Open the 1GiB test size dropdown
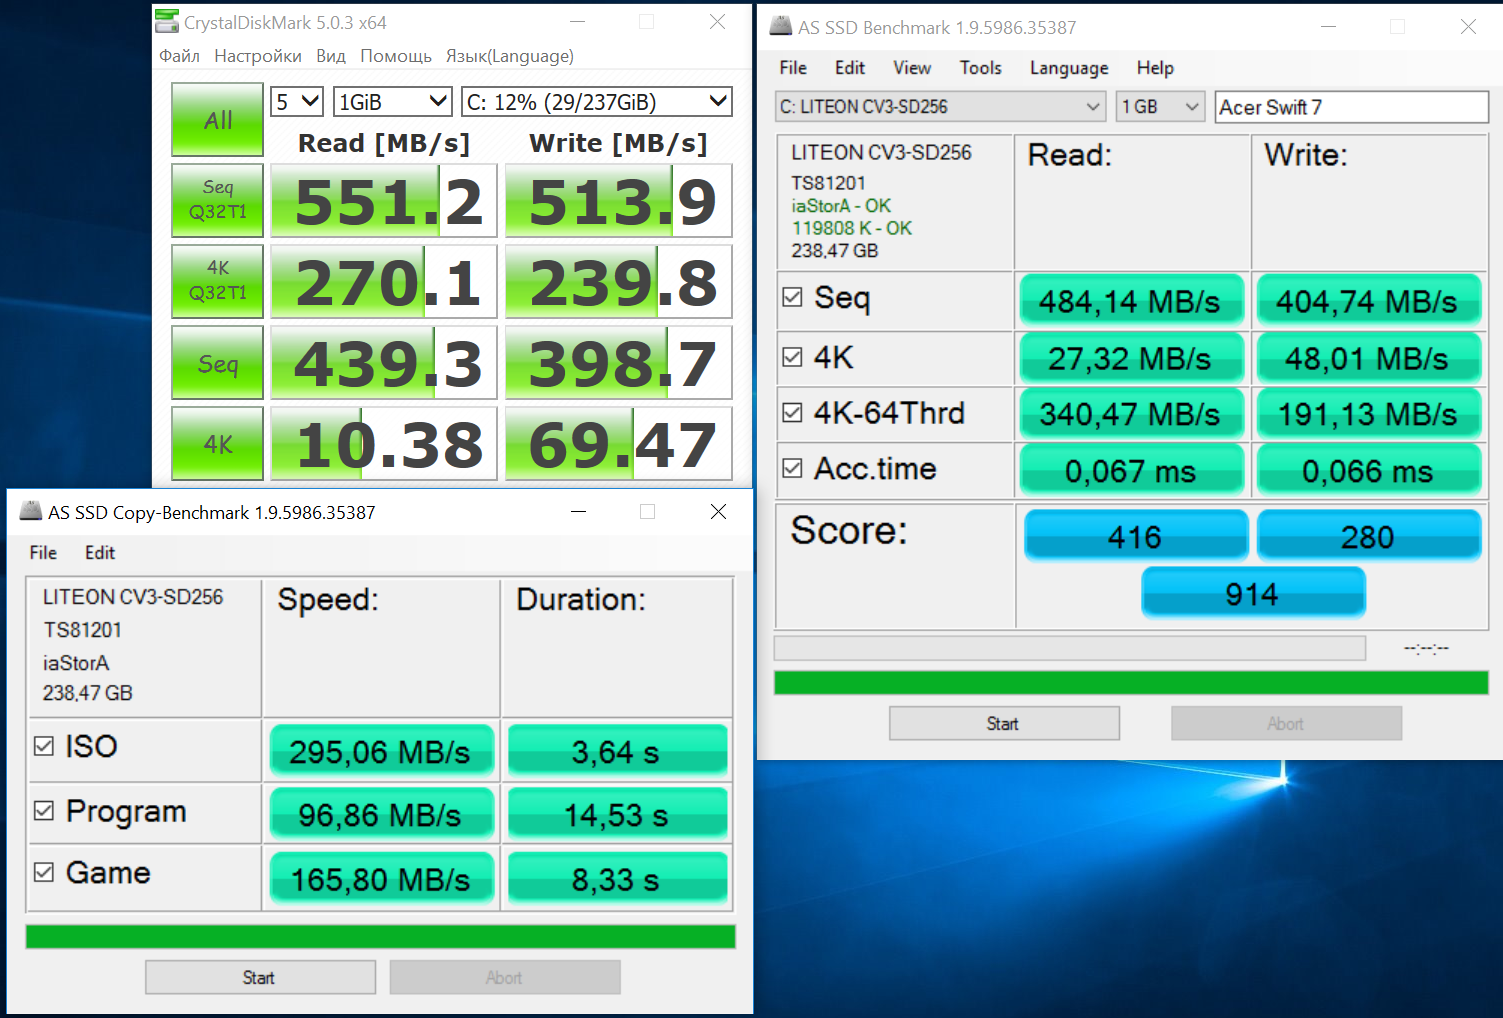Screen dimensions: 1503x1018 [393, 102]
